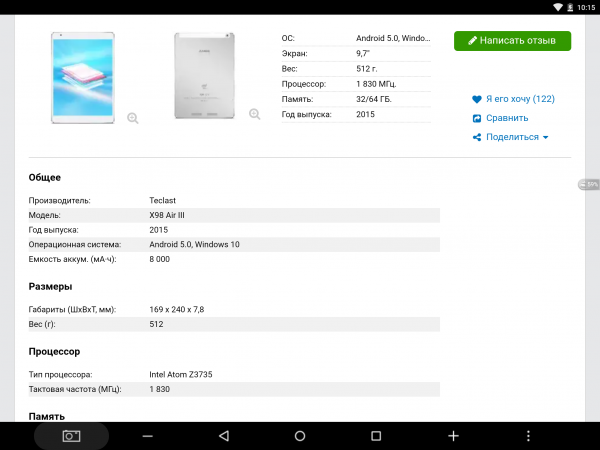Lower volume with the minus icon in the navigation bar
Image resolution: width=600 pixels, height=450 pixels.
(148, 436)
